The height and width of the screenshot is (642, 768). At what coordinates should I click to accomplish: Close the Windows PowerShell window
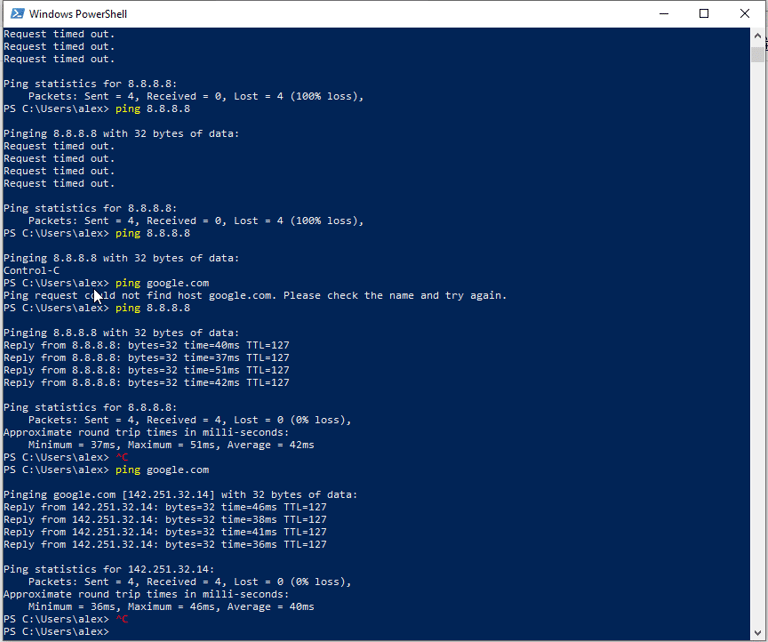[x=744, y=14]
